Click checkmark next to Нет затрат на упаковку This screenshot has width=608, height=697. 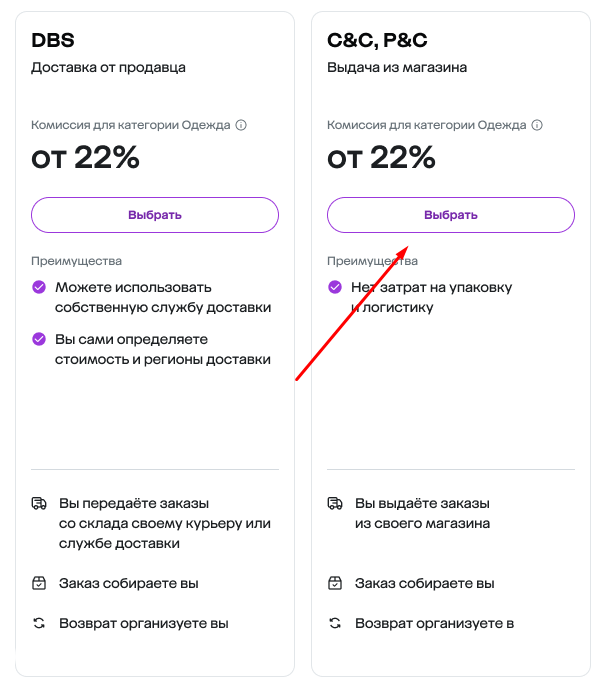coord(335,287)
